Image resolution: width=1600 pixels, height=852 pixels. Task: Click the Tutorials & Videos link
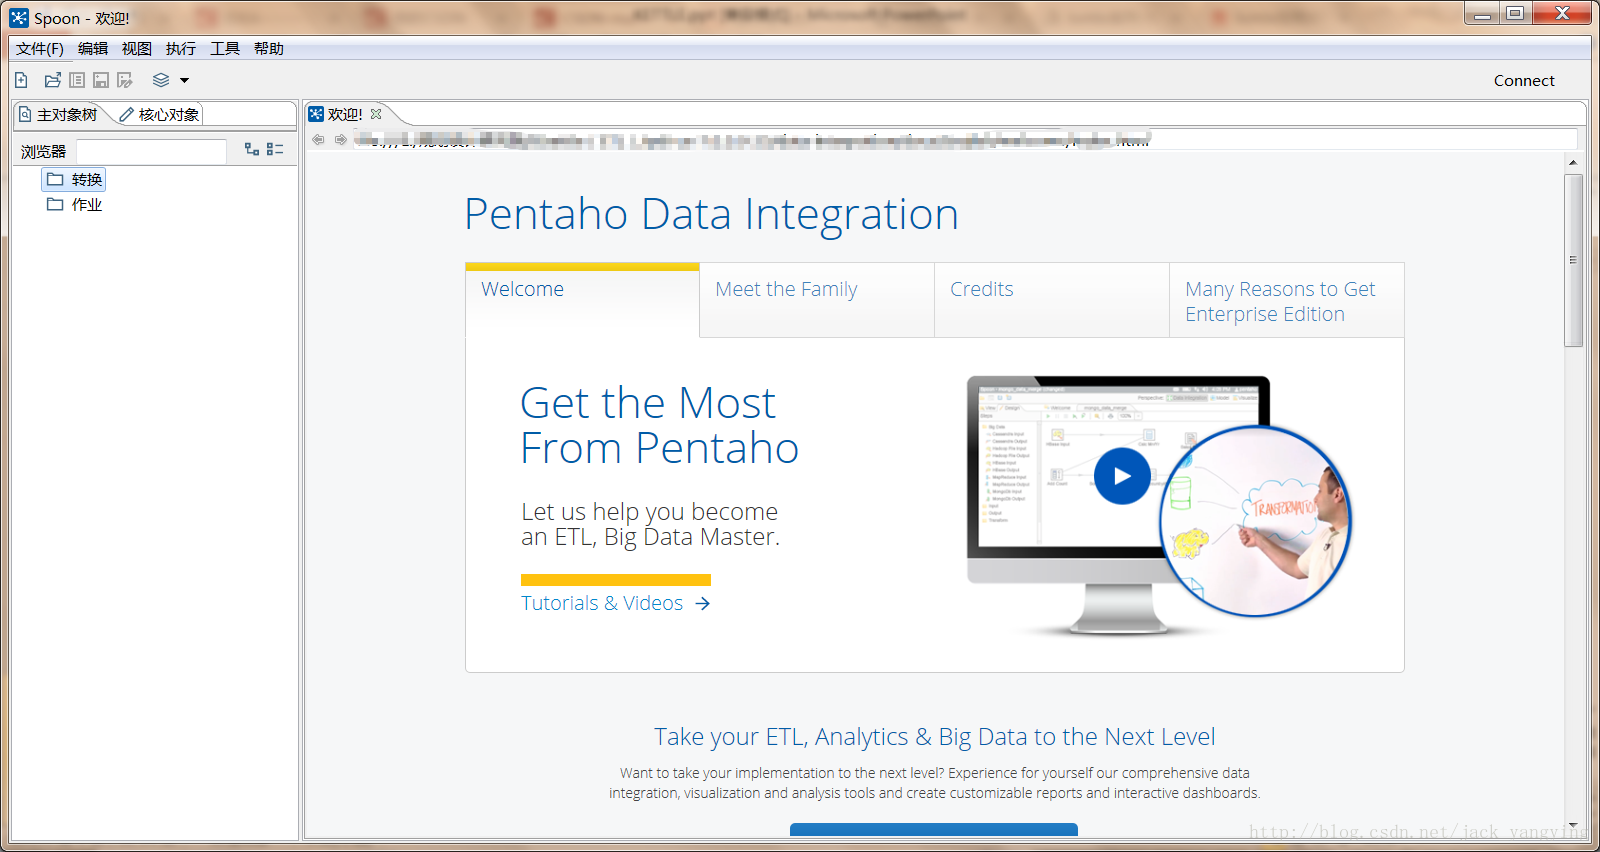(x=615, y=603)
